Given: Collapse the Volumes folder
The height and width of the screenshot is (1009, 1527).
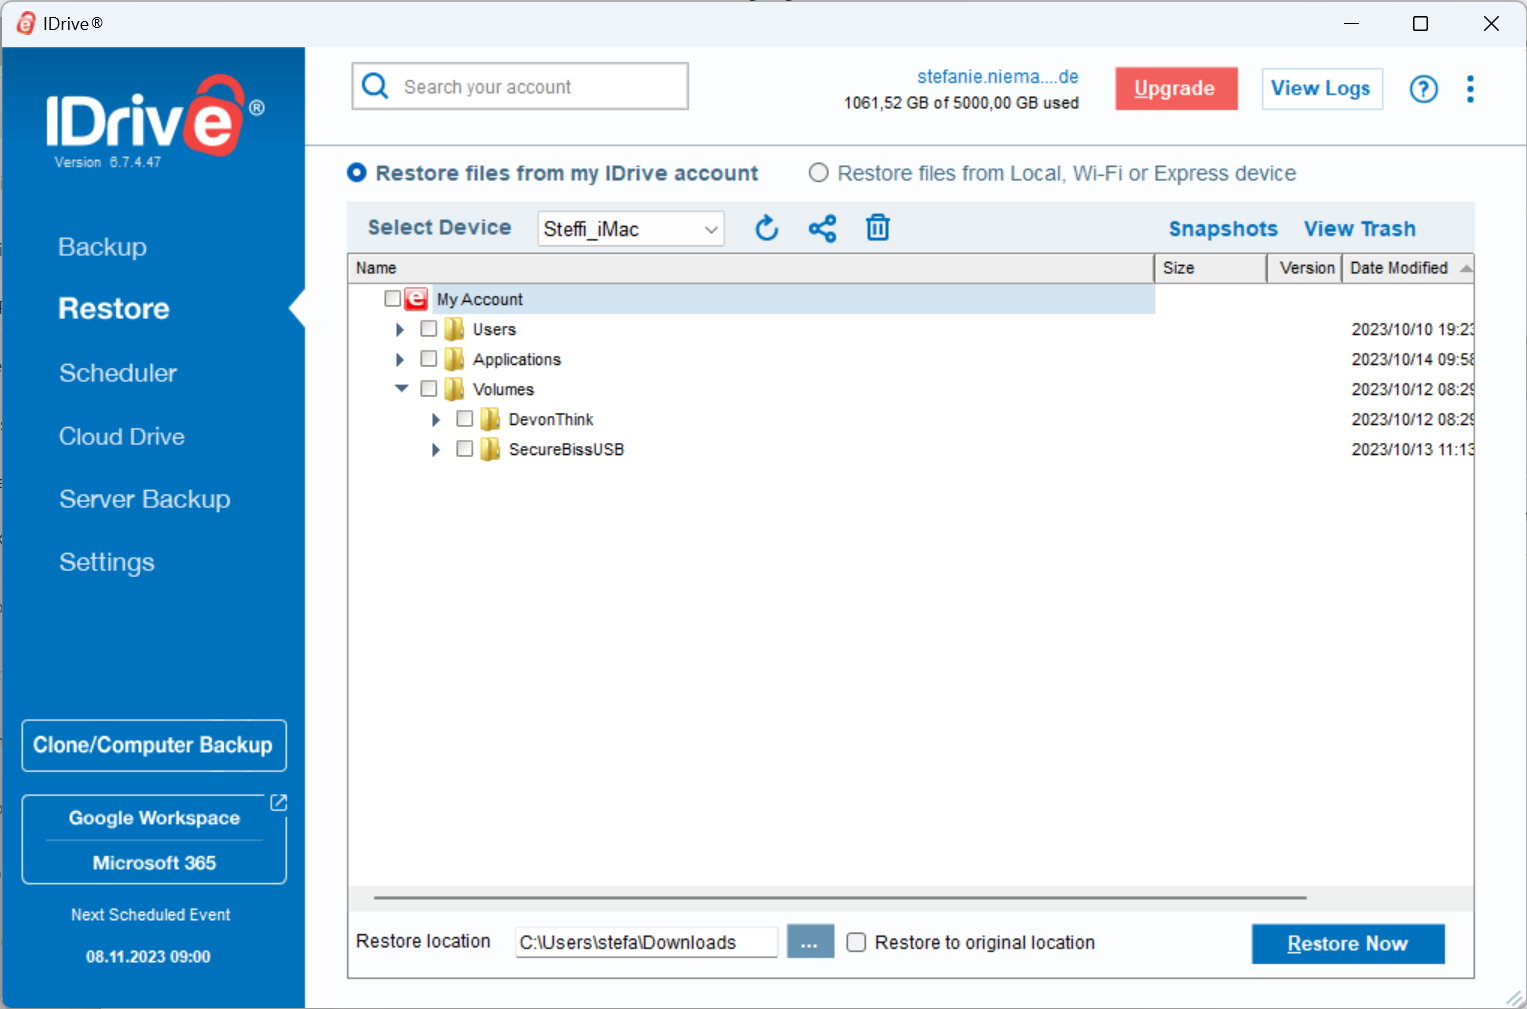Looking at the screenshot, I should [401, 389].
